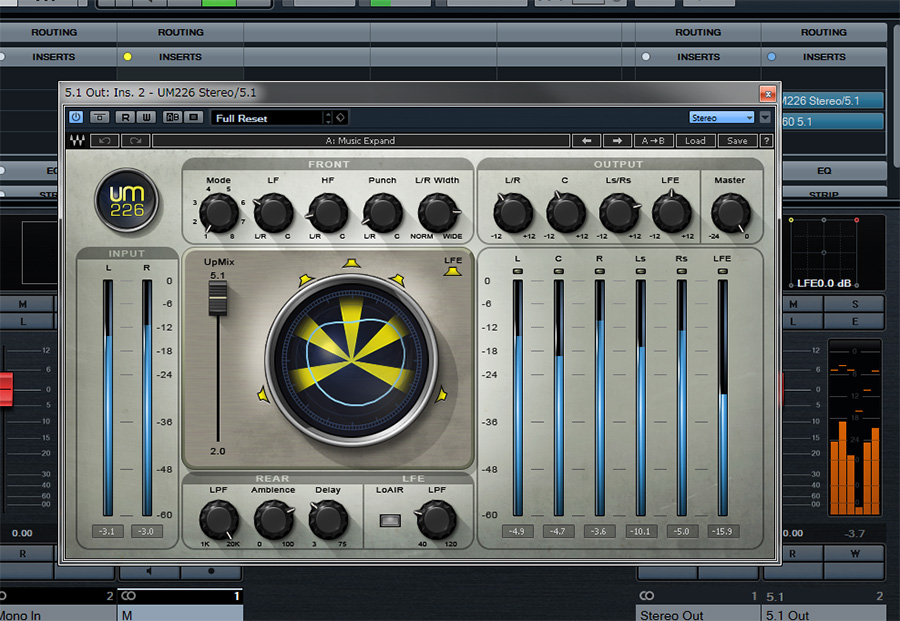Open the Stereo channel configuration dropdown
Viewport: 900px width, 621px height.
(x=721, y=117)
